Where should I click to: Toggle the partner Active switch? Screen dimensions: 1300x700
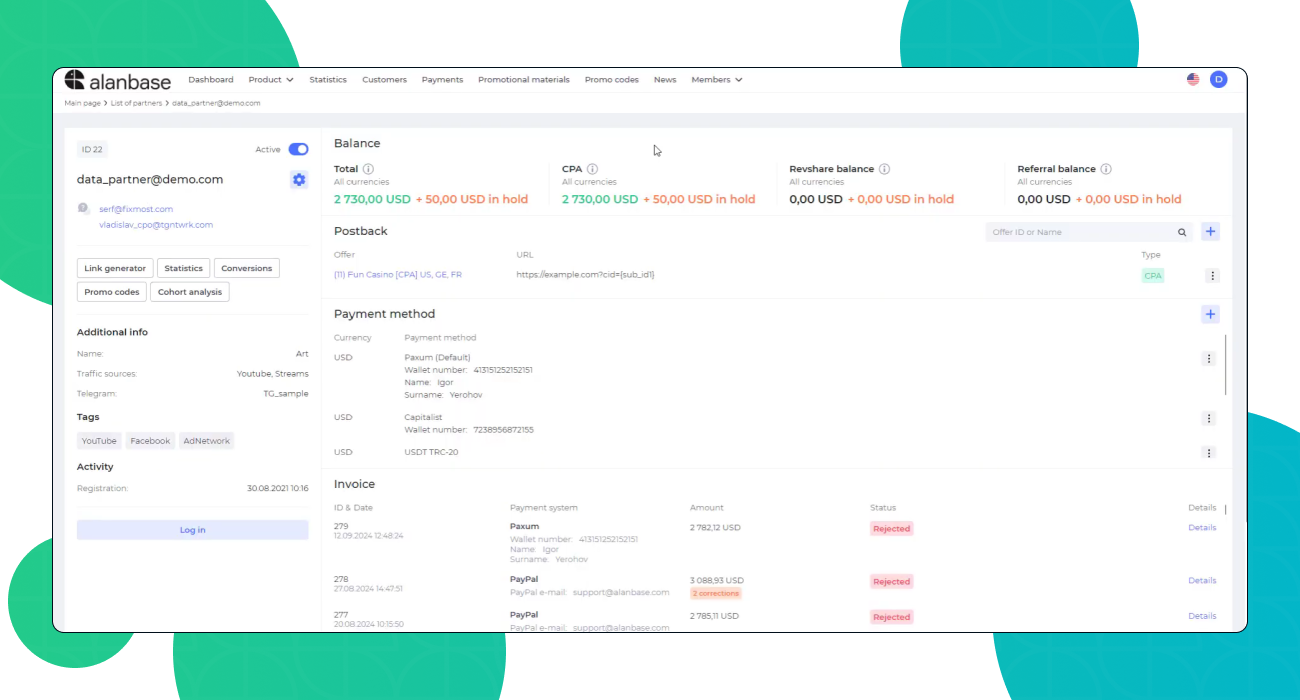coord(298,150)
